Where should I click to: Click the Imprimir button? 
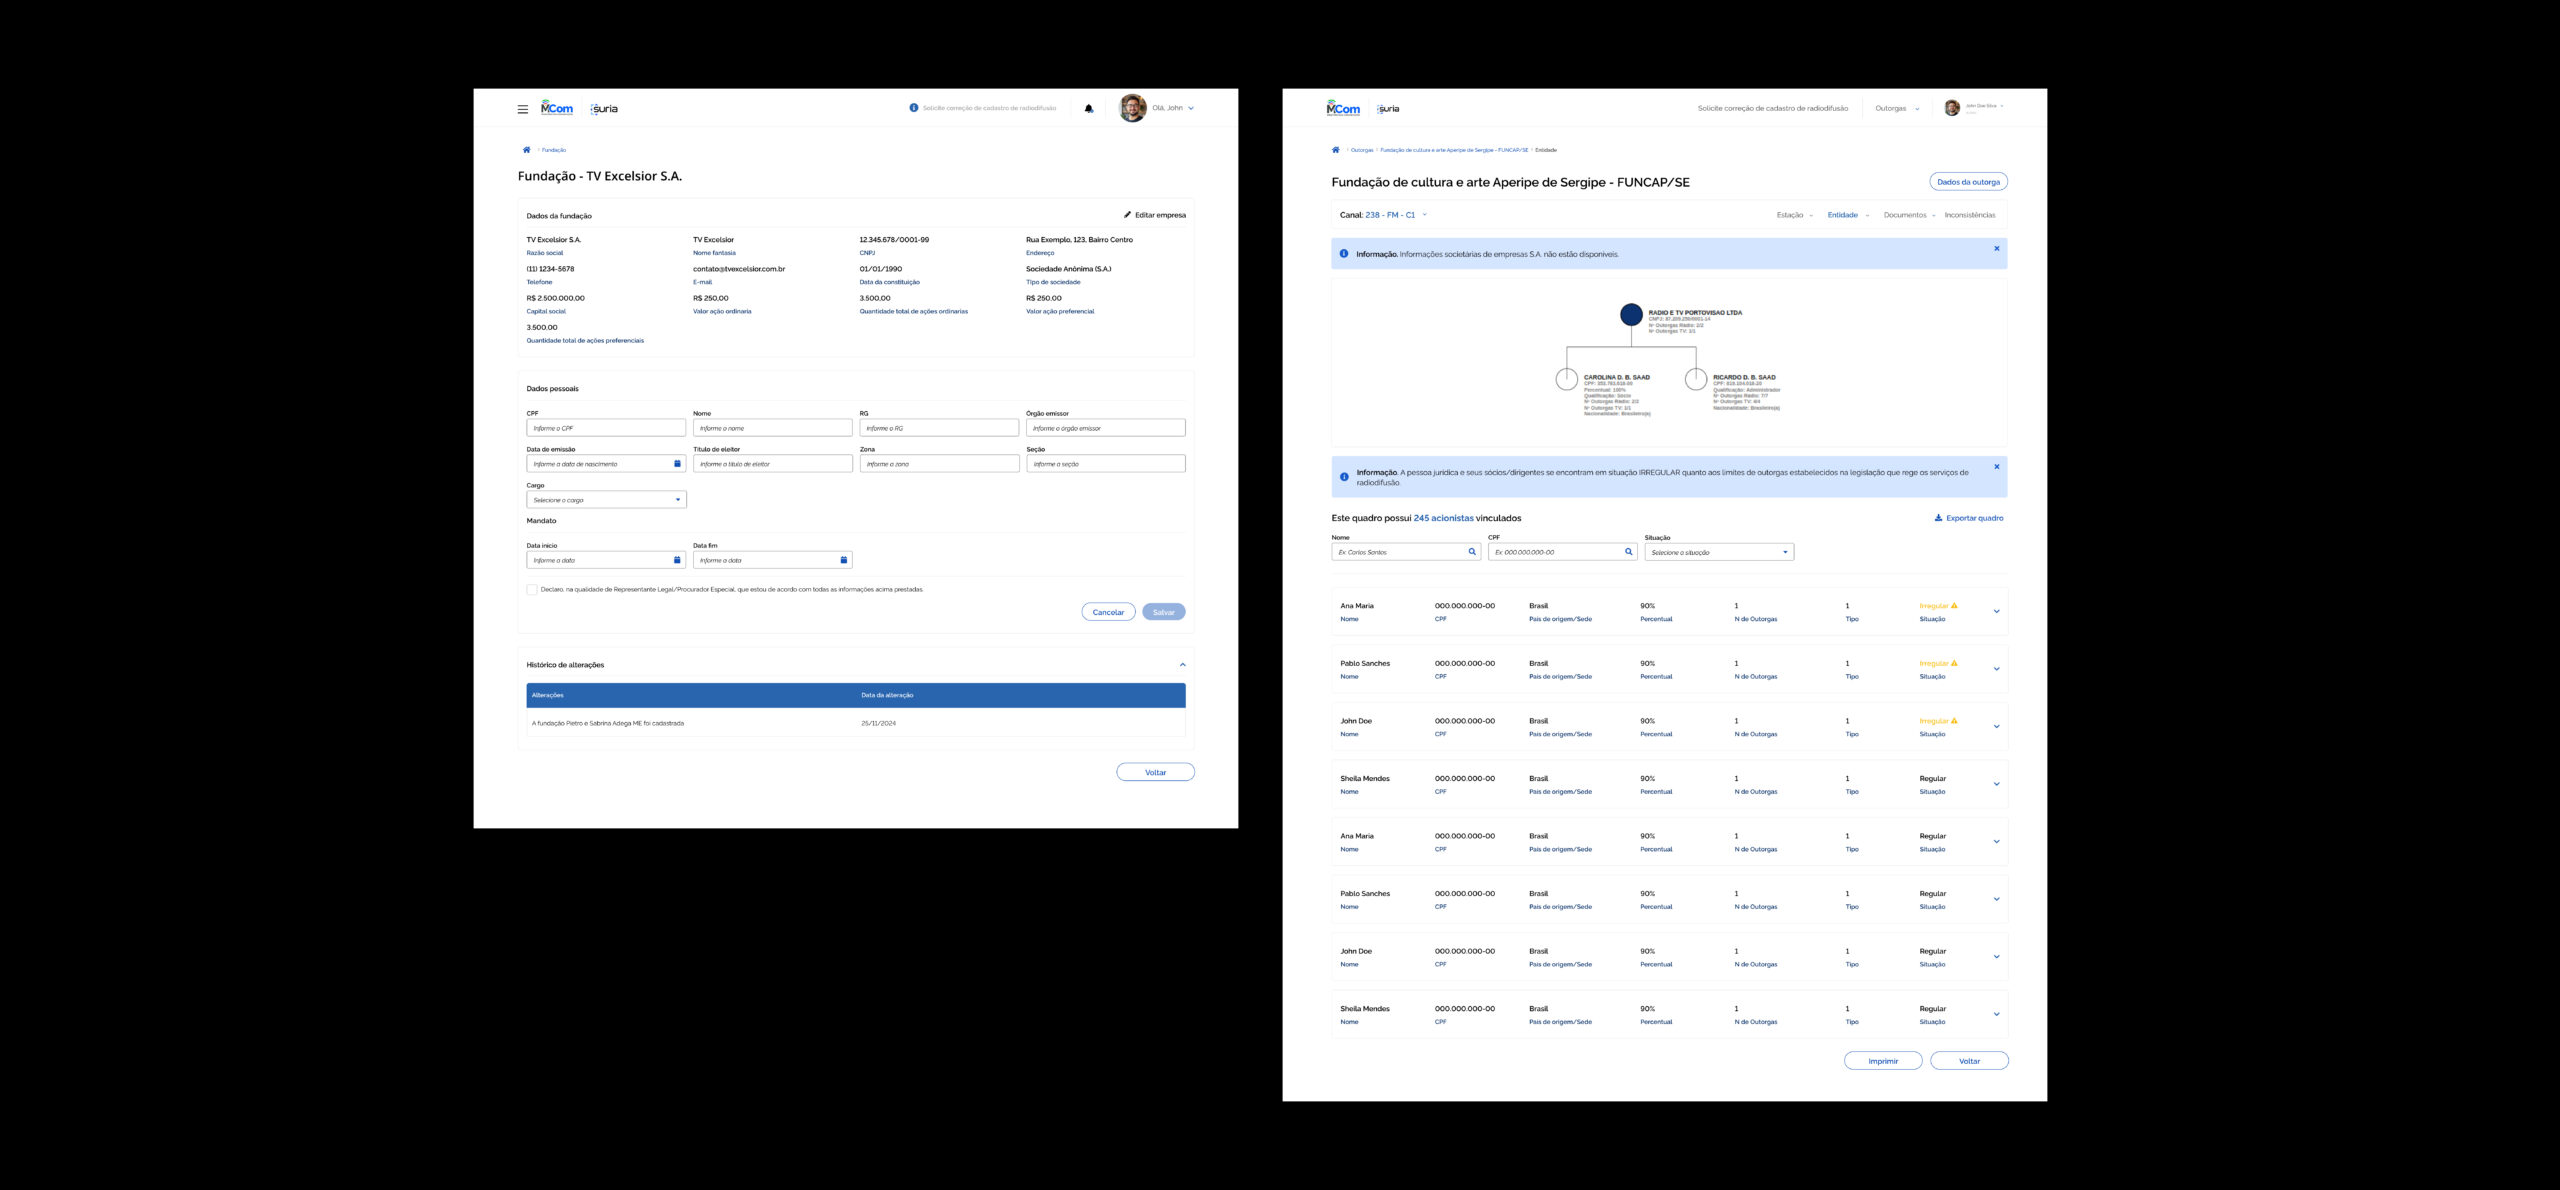(x=1882, y=1061)
